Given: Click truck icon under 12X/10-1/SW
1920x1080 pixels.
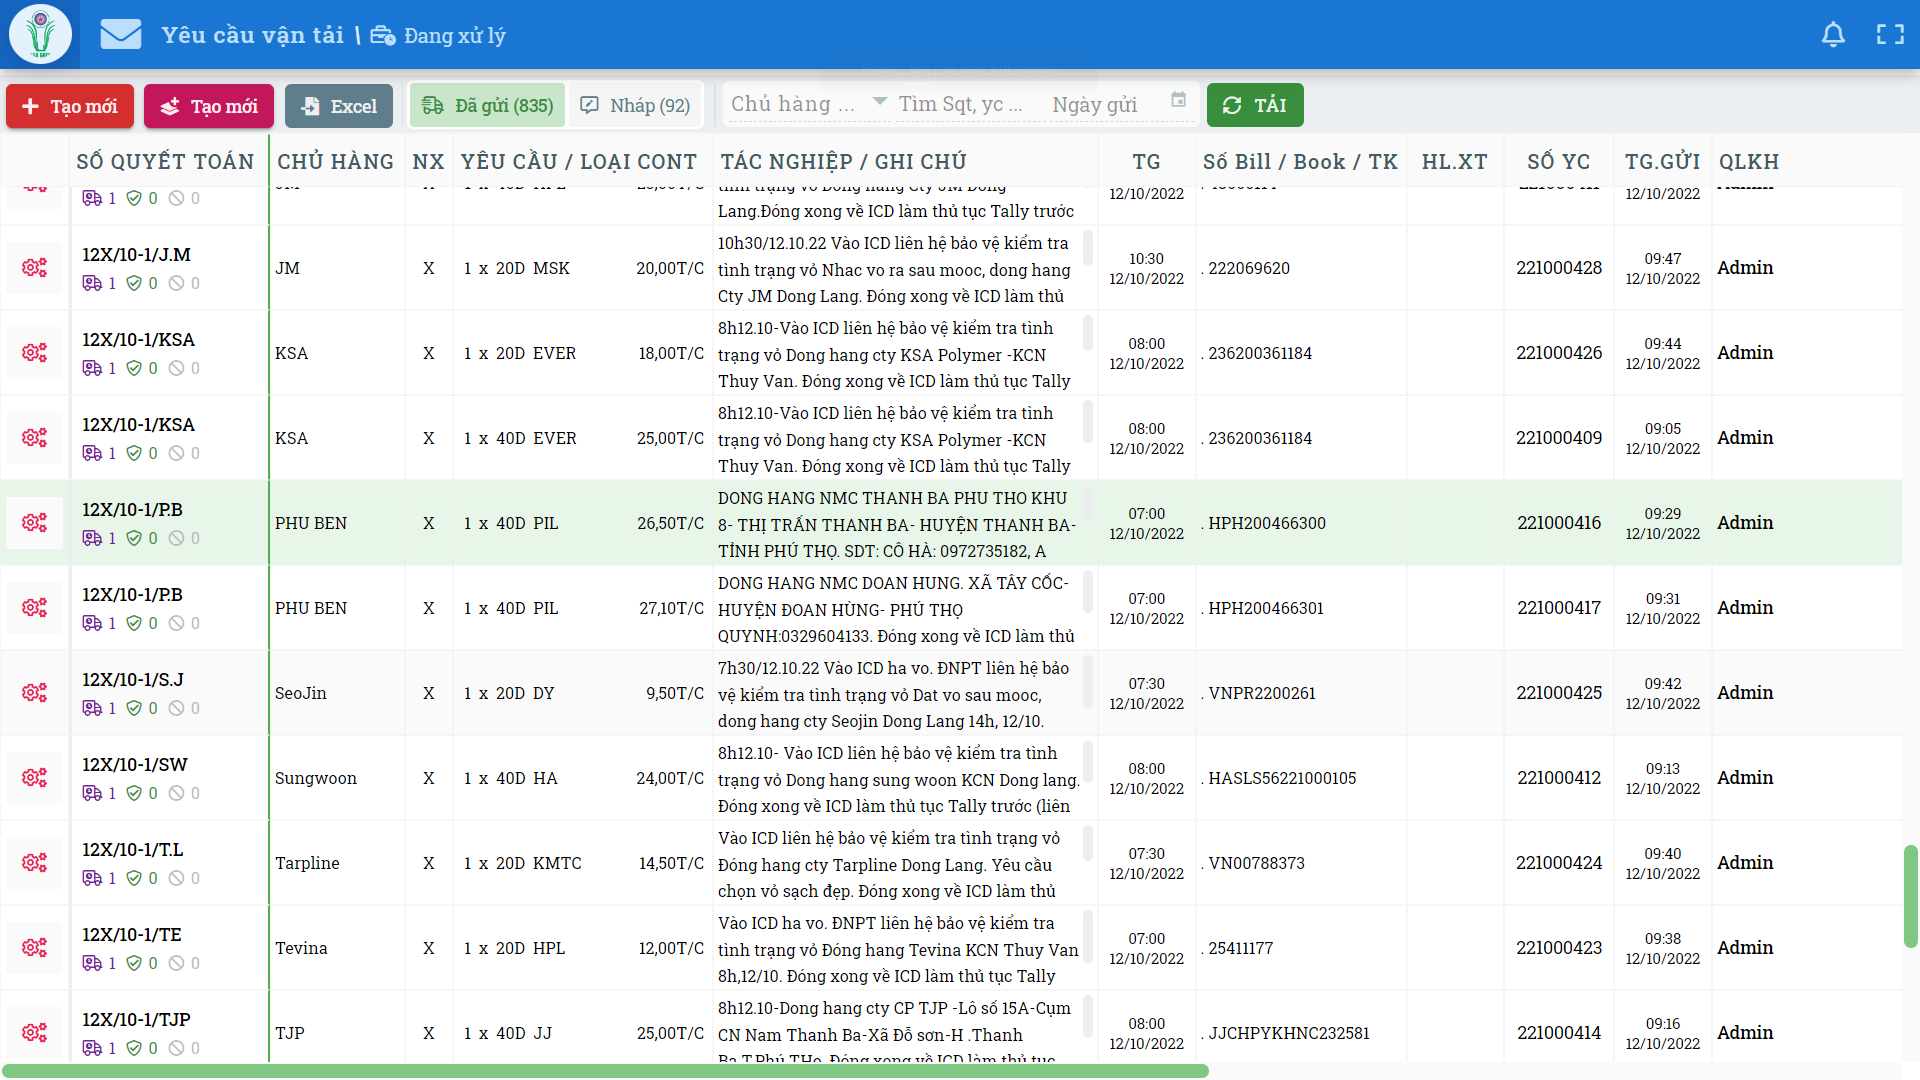Looking at the screenshot, I should [x=92, y=793].
